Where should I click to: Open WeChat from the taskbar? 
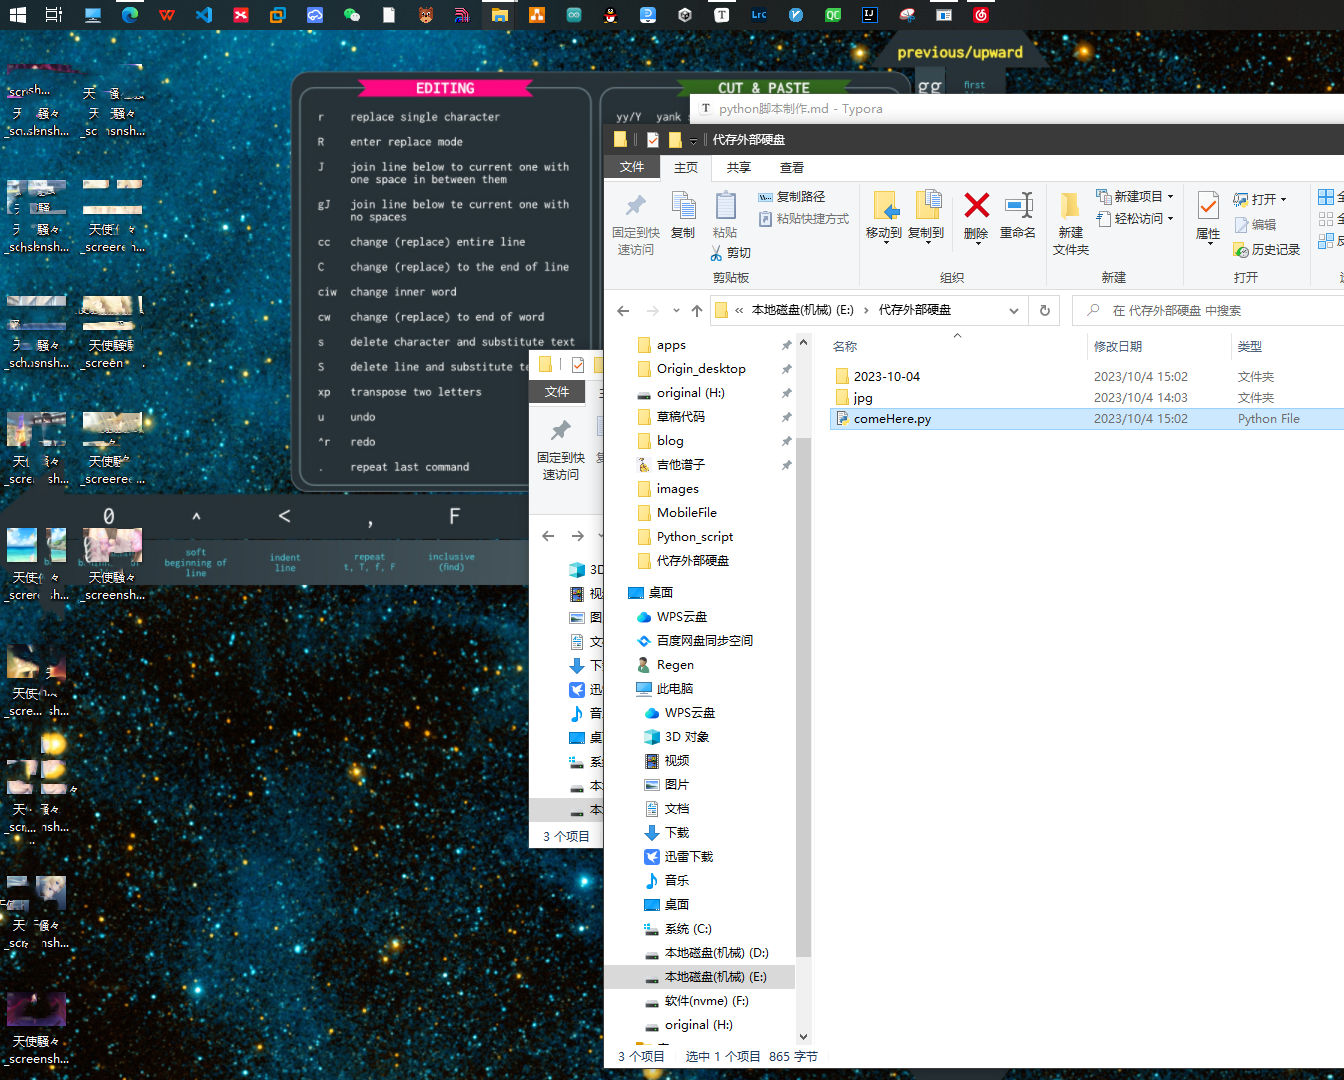352,14
